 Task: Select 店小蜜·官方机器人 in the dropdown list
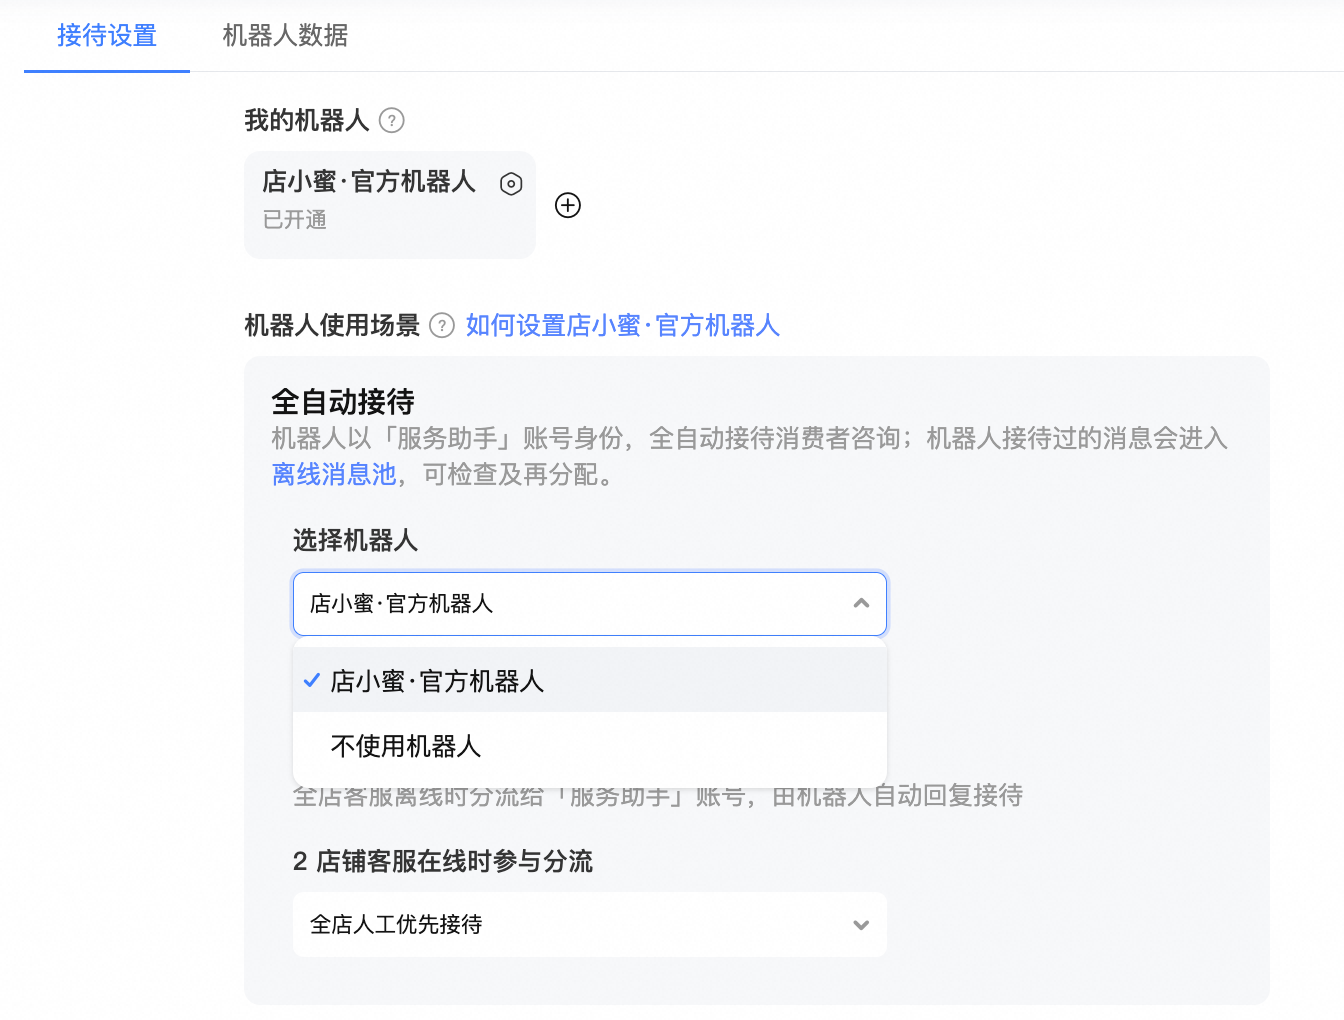click(437, 681)
